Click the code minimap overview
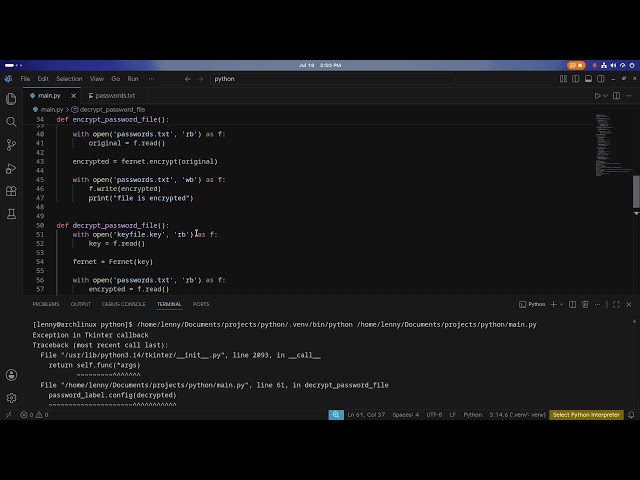Viewport: 640px width, 480px height. click(612, 145)
